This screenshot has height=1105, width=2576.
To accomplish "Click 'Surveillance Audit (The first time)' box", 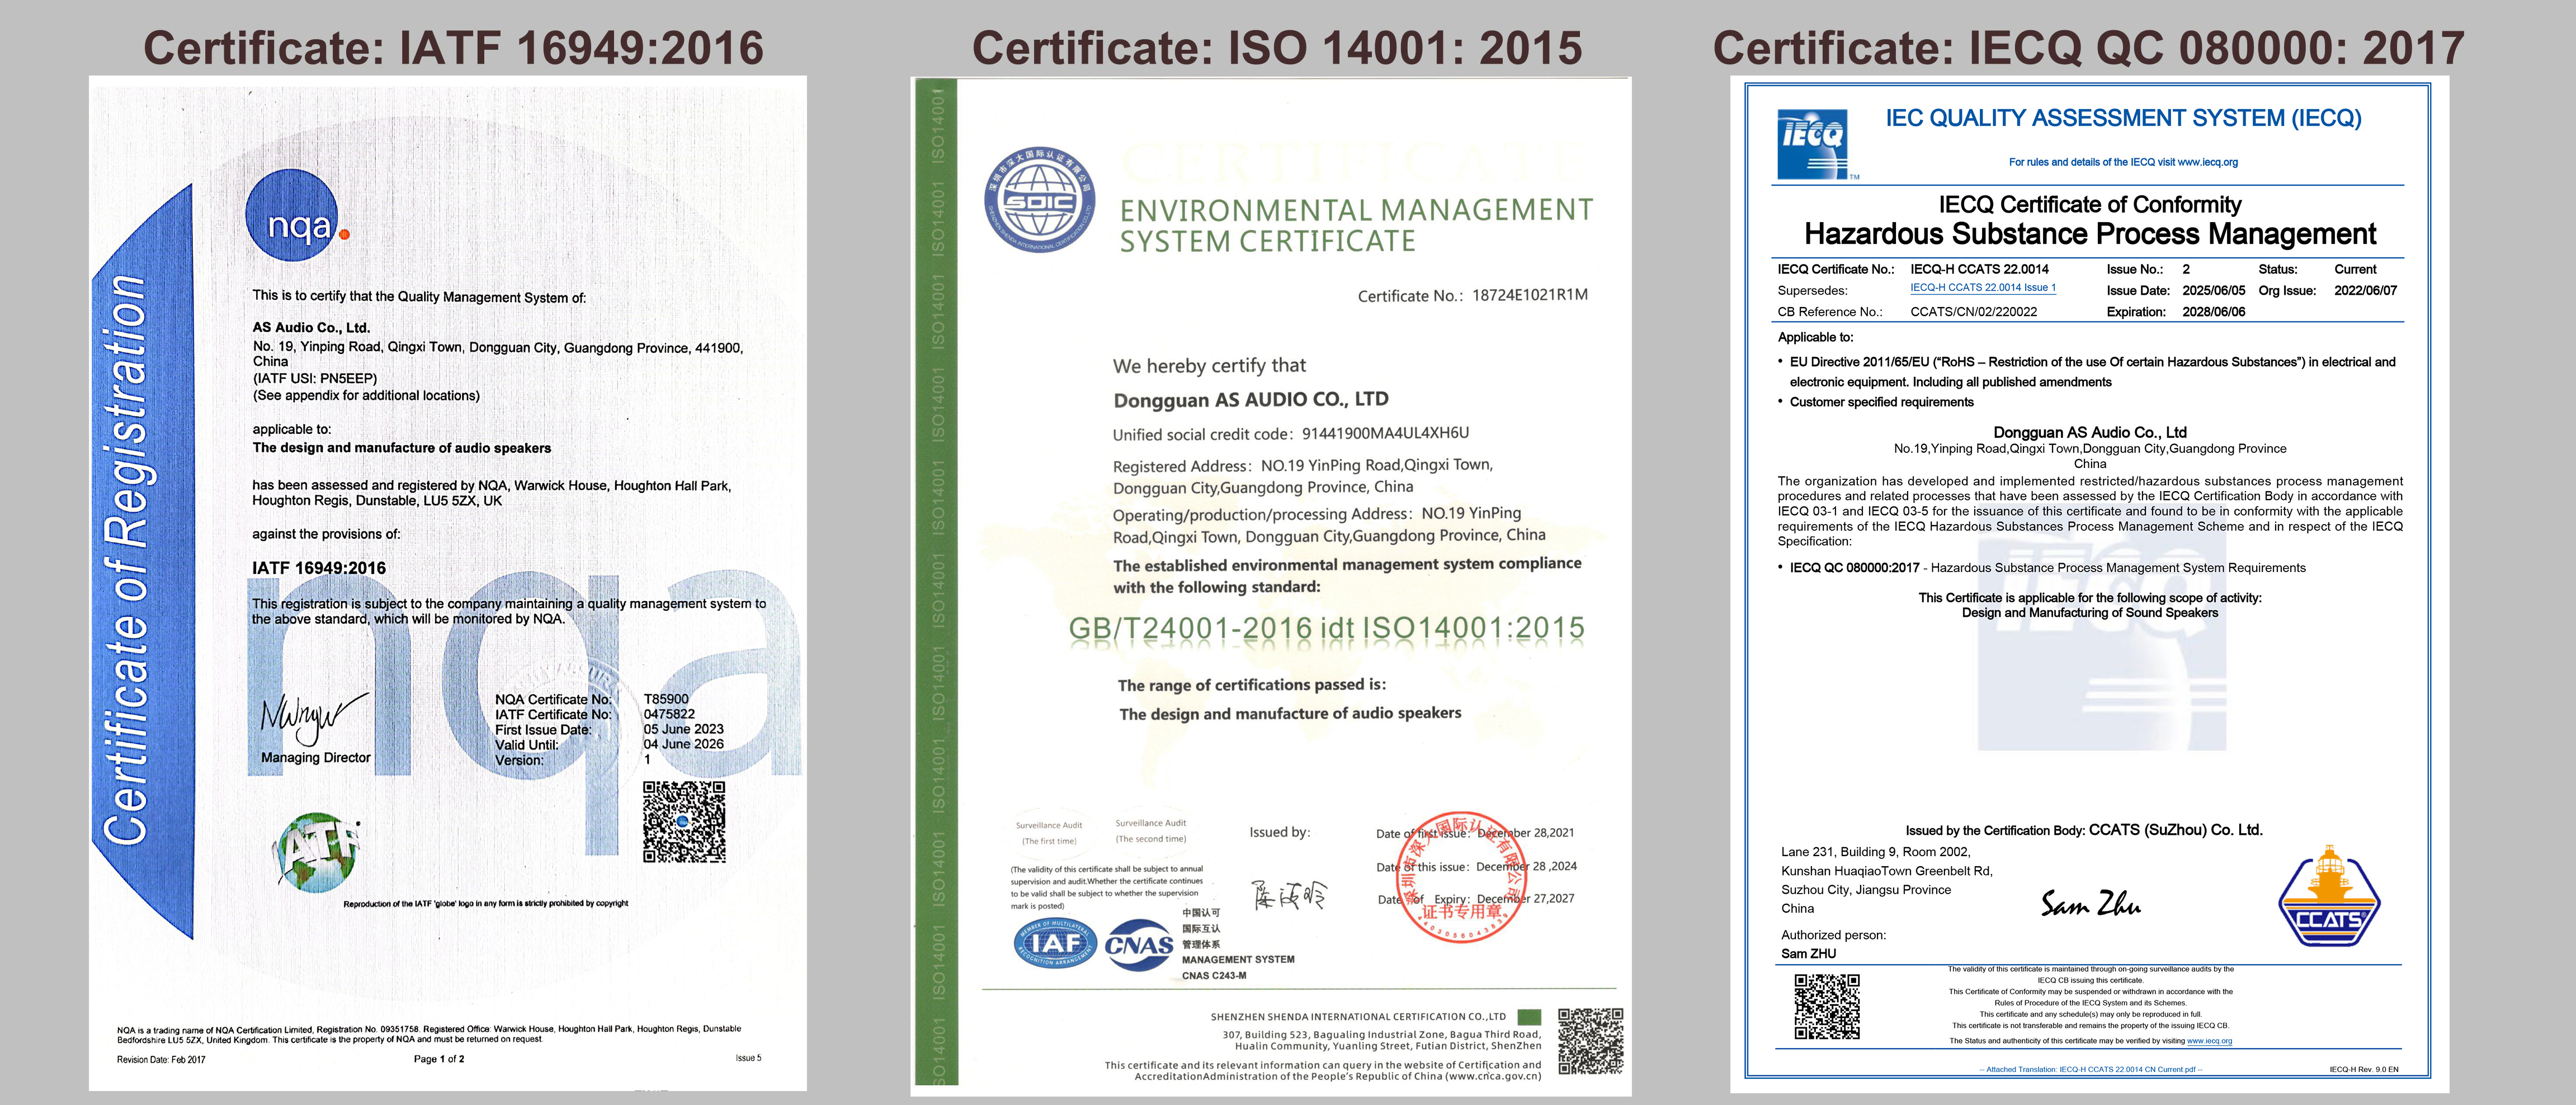I will pyautogui.click(x=1048, y=833).
